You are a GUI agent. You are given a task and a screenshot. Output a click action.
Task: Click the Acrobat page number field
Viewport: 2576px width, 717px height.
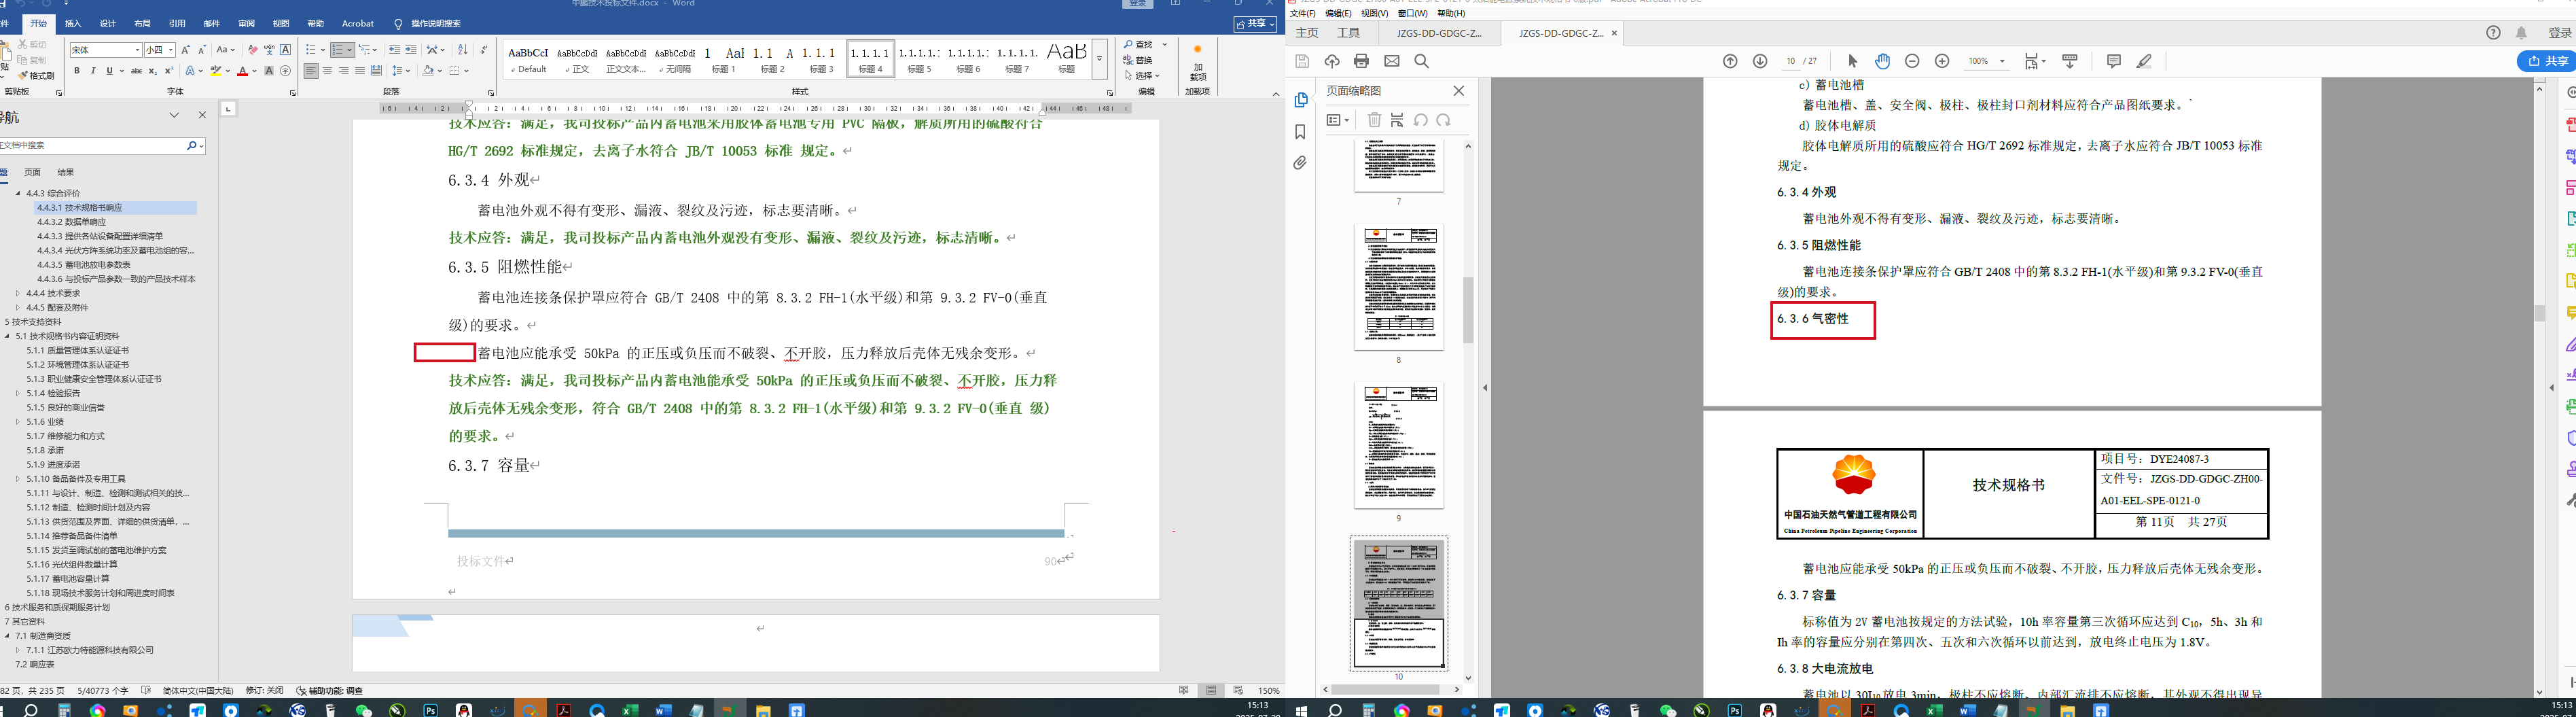coord(1791,61)
